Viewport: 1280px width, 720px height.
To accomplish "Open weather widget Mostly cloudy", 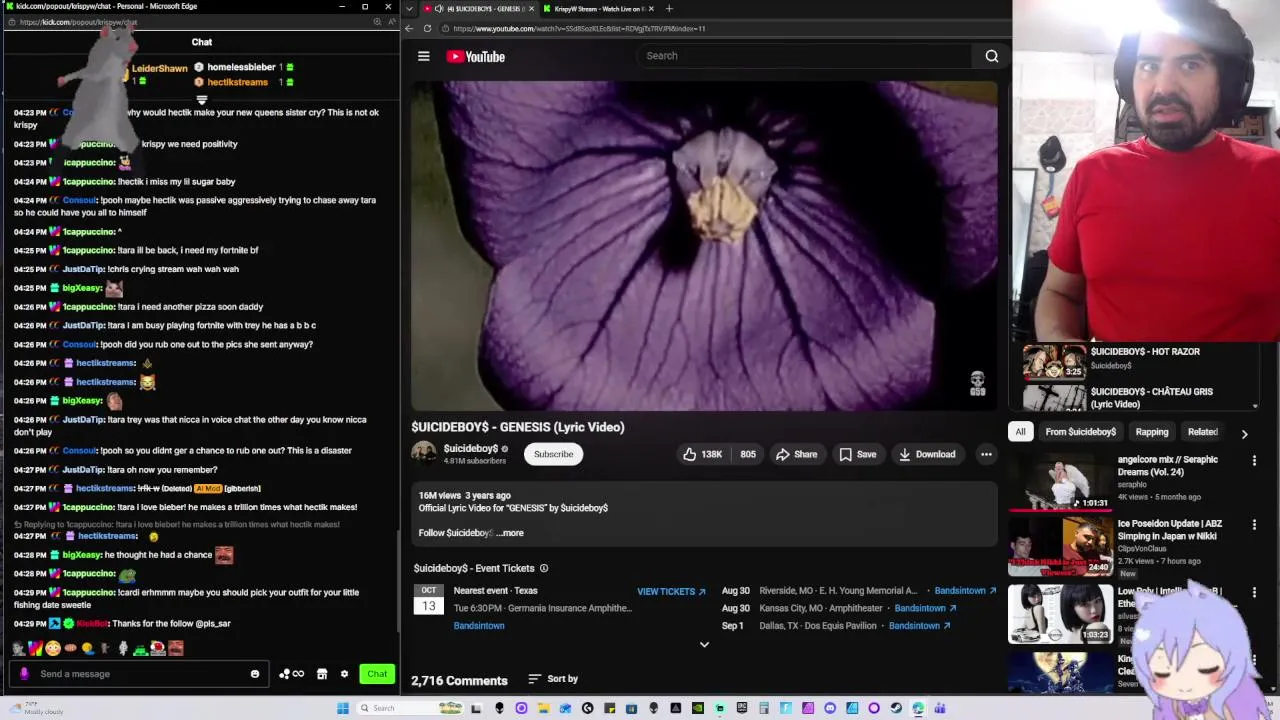I will [x=35, y=708].
